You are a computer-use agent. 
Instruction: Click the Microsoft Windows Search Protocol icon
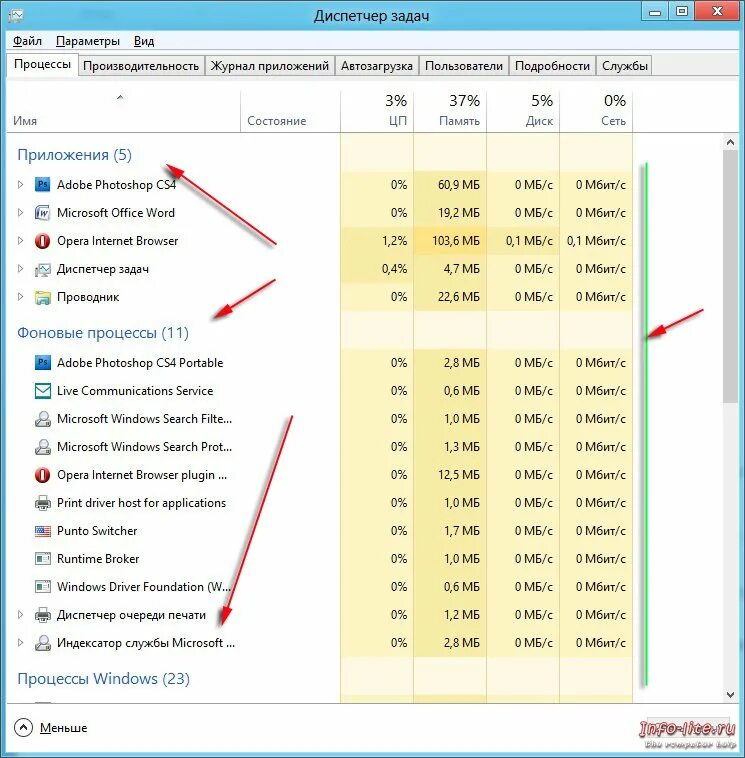[43, 447]
